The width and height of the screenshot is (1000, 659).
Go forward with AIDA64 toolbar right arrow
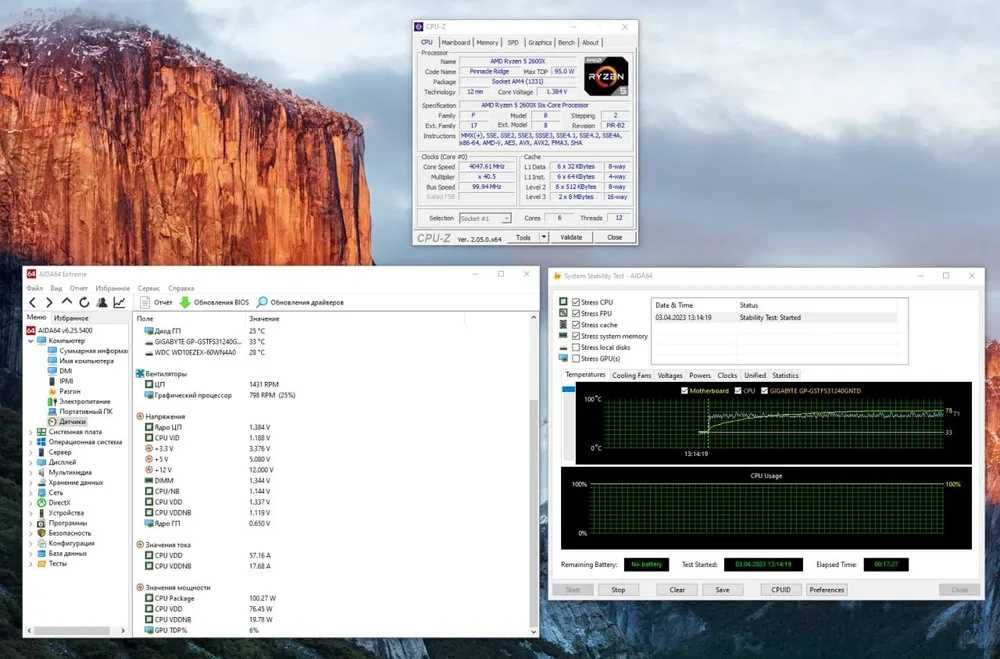pos(49,302)
